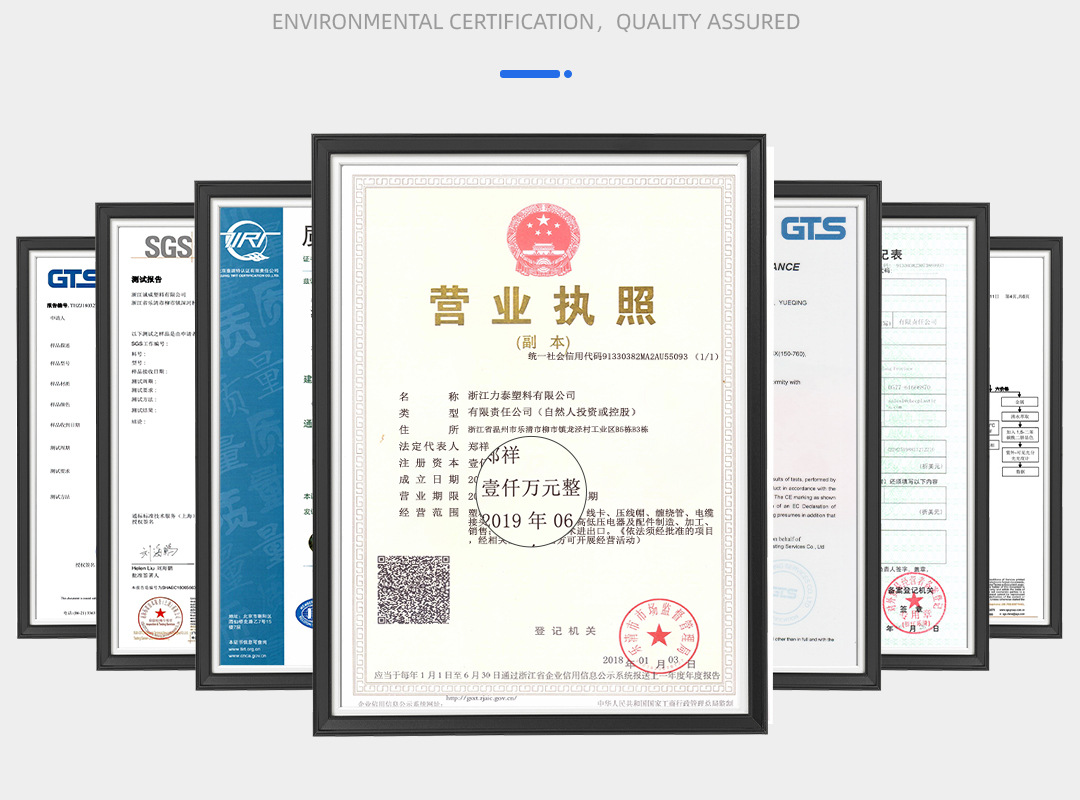Click the GTS logo on right certificate
This screenshot has width=1080, height=800.
pyautogui.click(x=813, y=228)
